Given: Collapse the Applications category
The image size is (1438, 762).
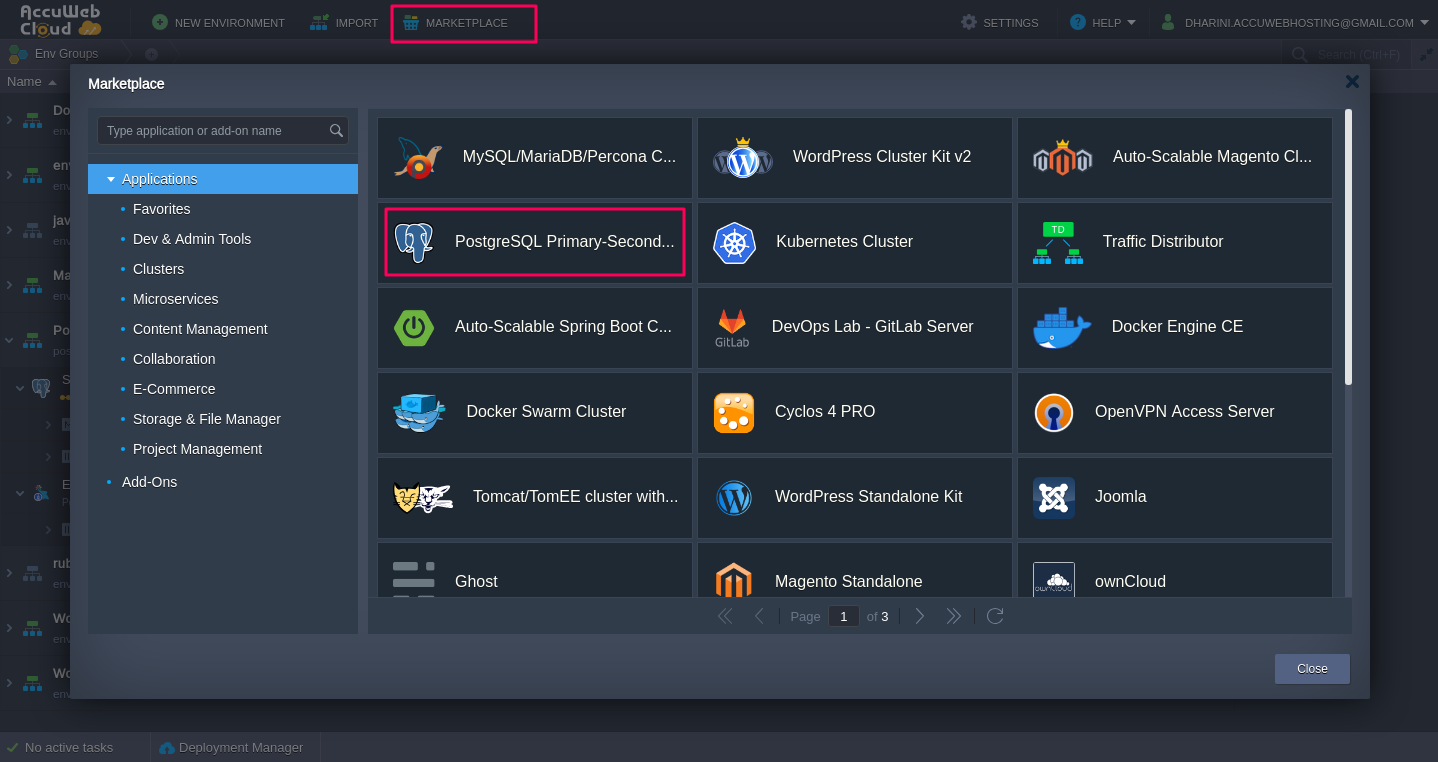Looking at the screenshot, I should (111, 180).
